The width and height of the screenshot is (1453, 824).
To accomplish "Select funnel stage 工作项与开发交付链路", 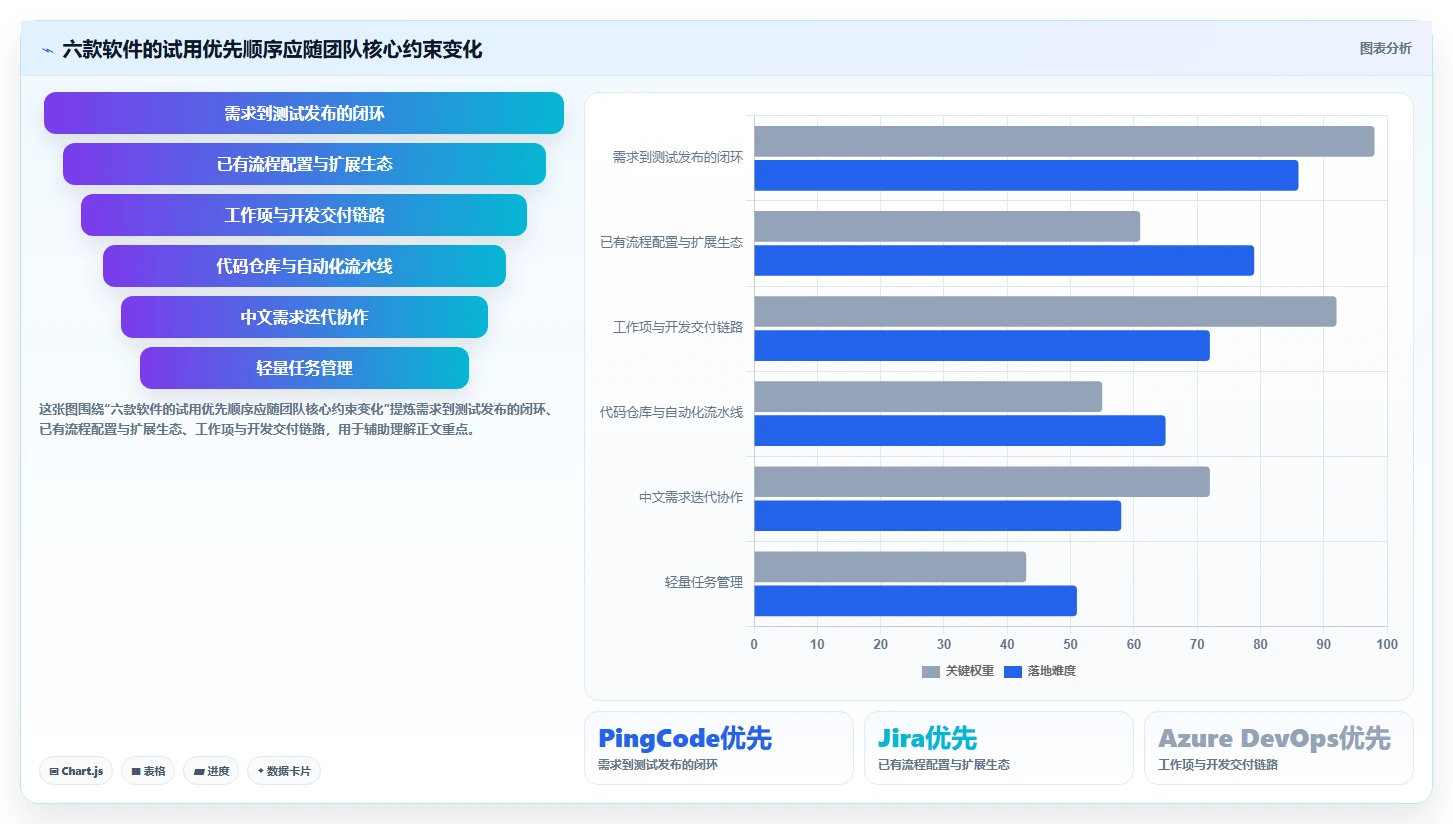I will [304, 215].
